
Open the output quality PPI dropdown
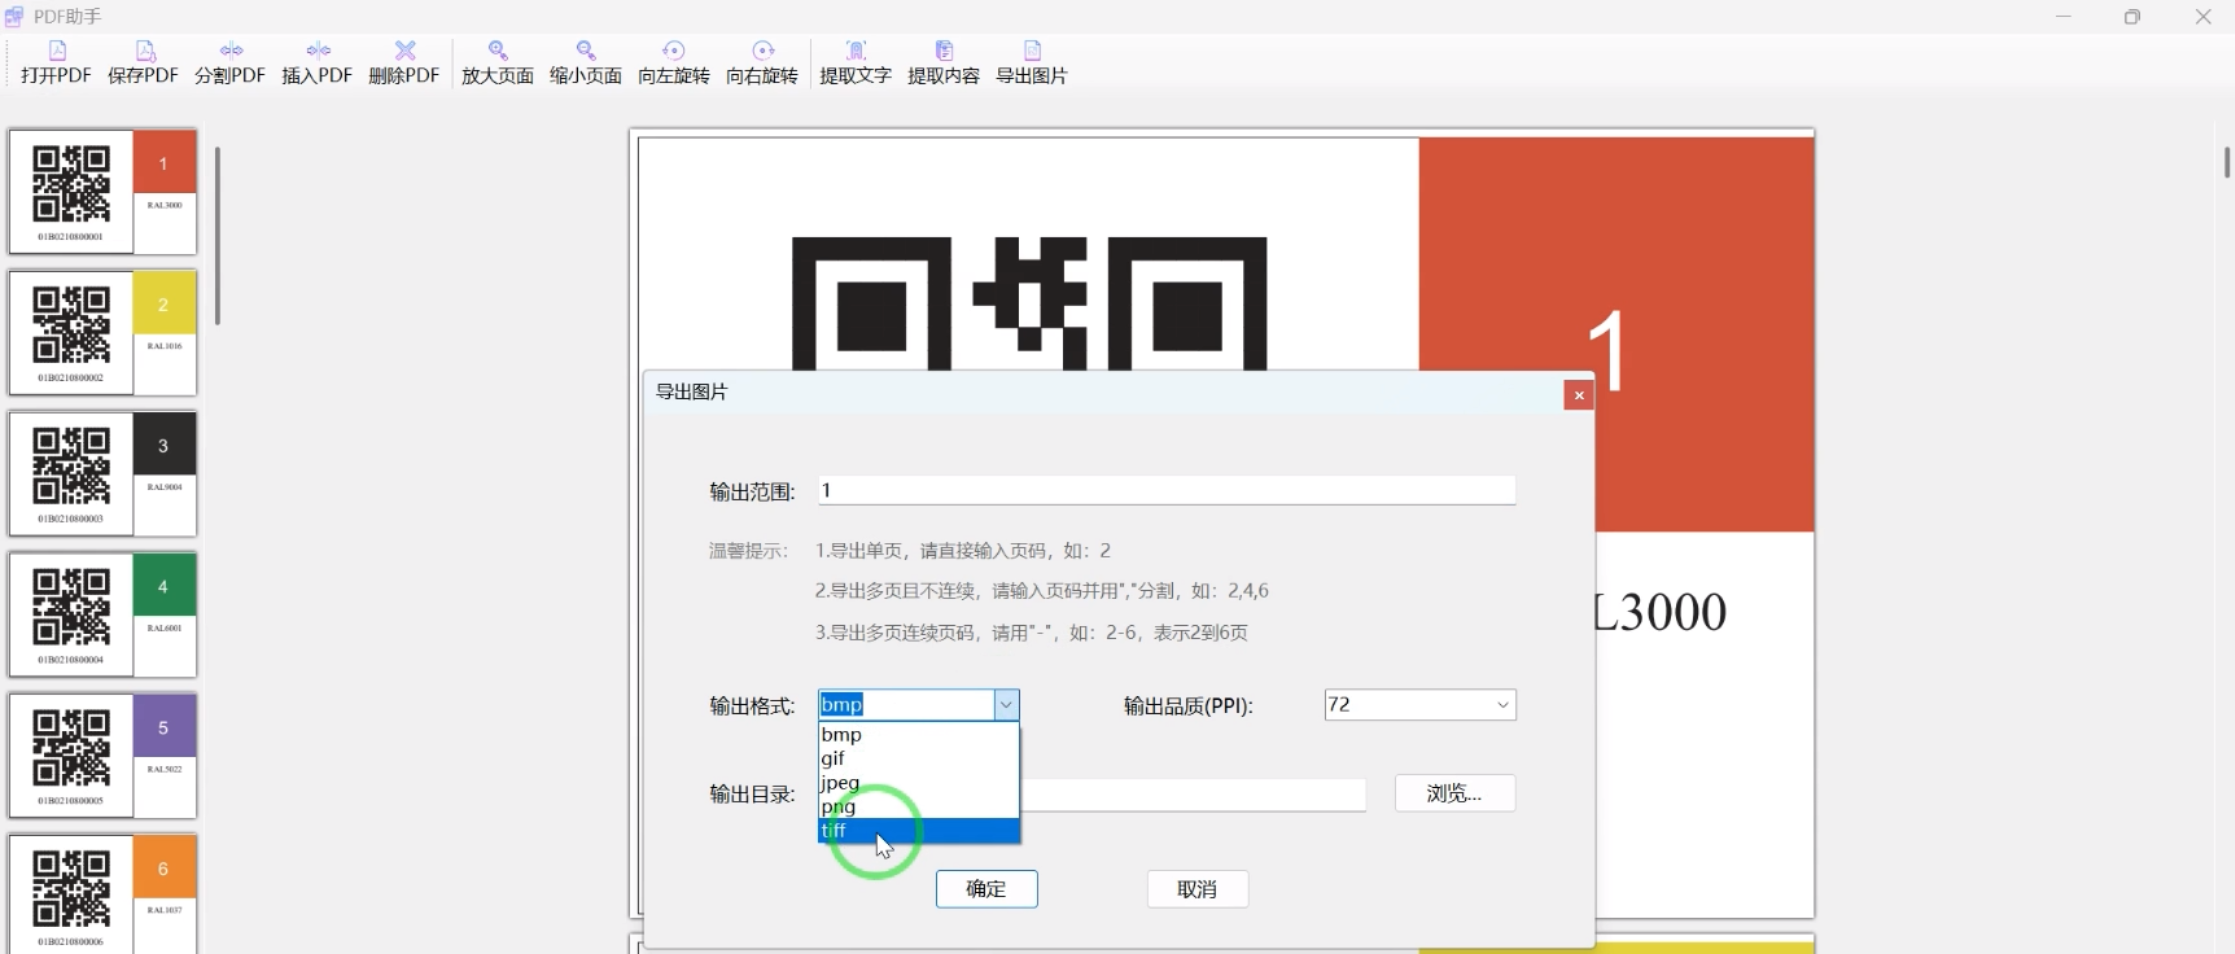pos(1502,705)
